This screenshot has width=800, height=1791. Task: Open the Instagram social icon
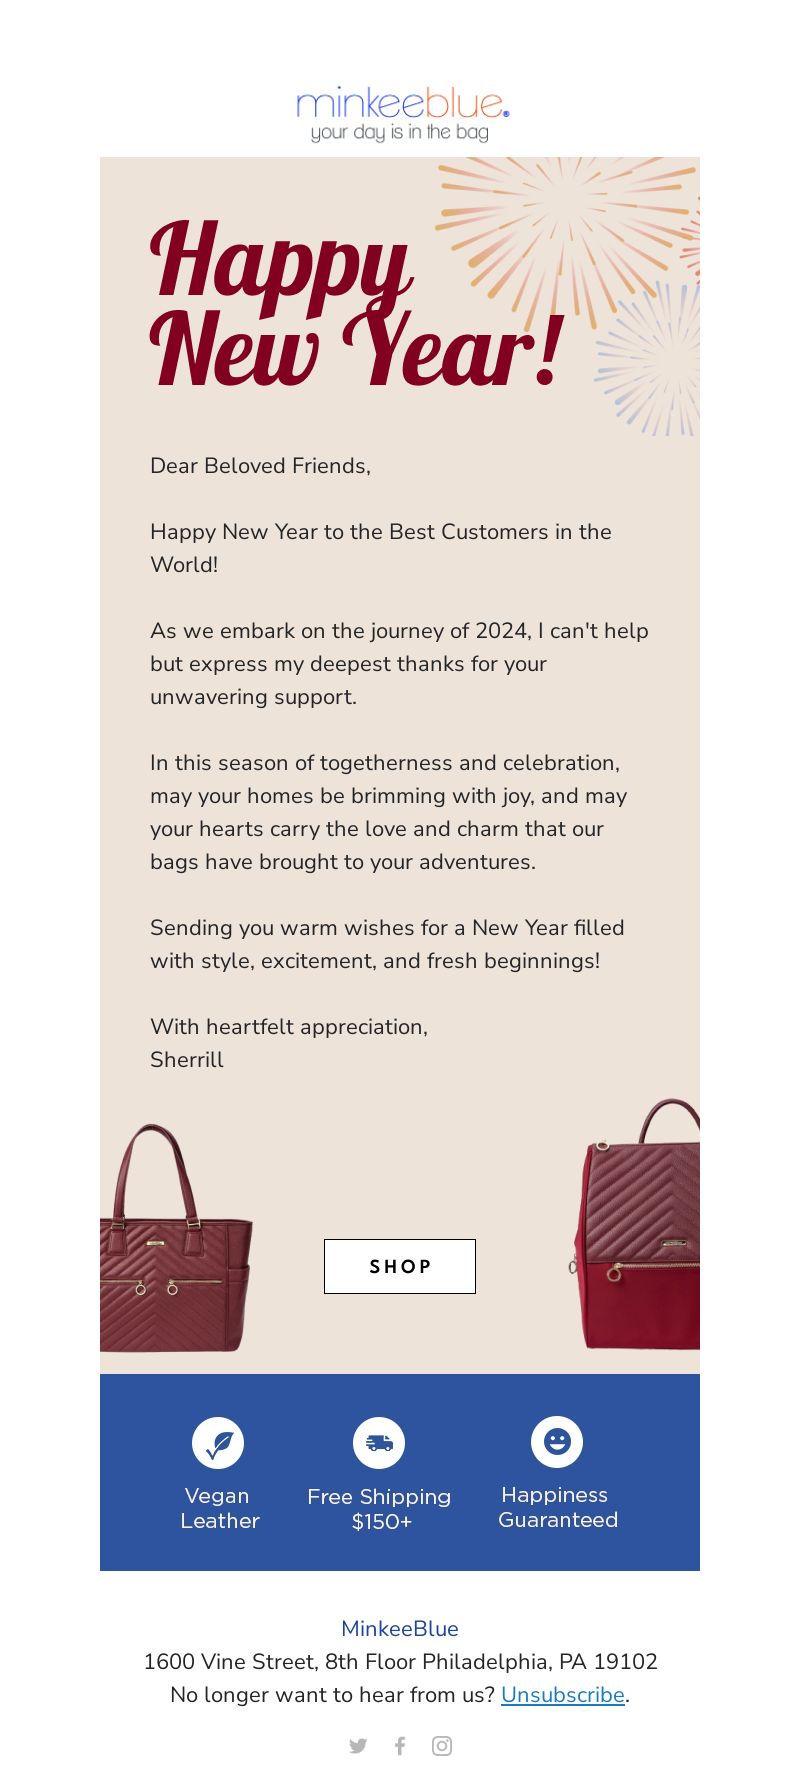pos(442,1746)
